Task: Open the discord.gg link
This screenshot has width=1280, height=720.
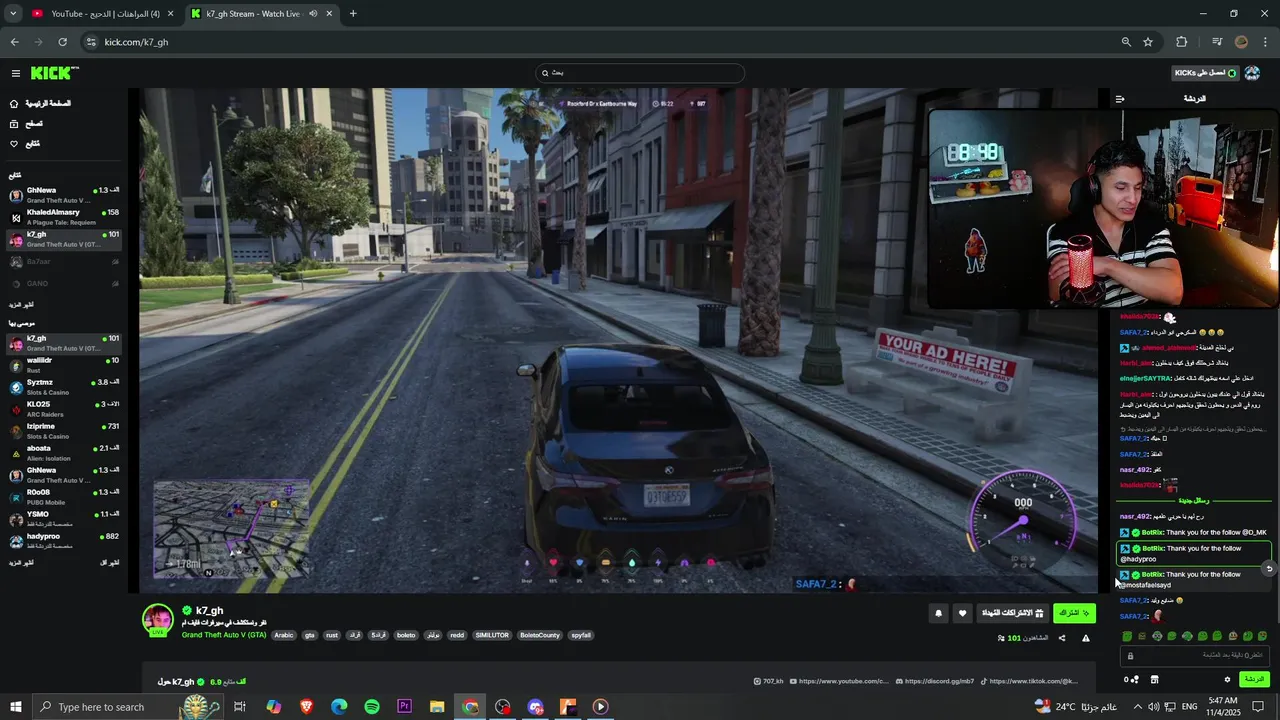Action: [934, 681]
